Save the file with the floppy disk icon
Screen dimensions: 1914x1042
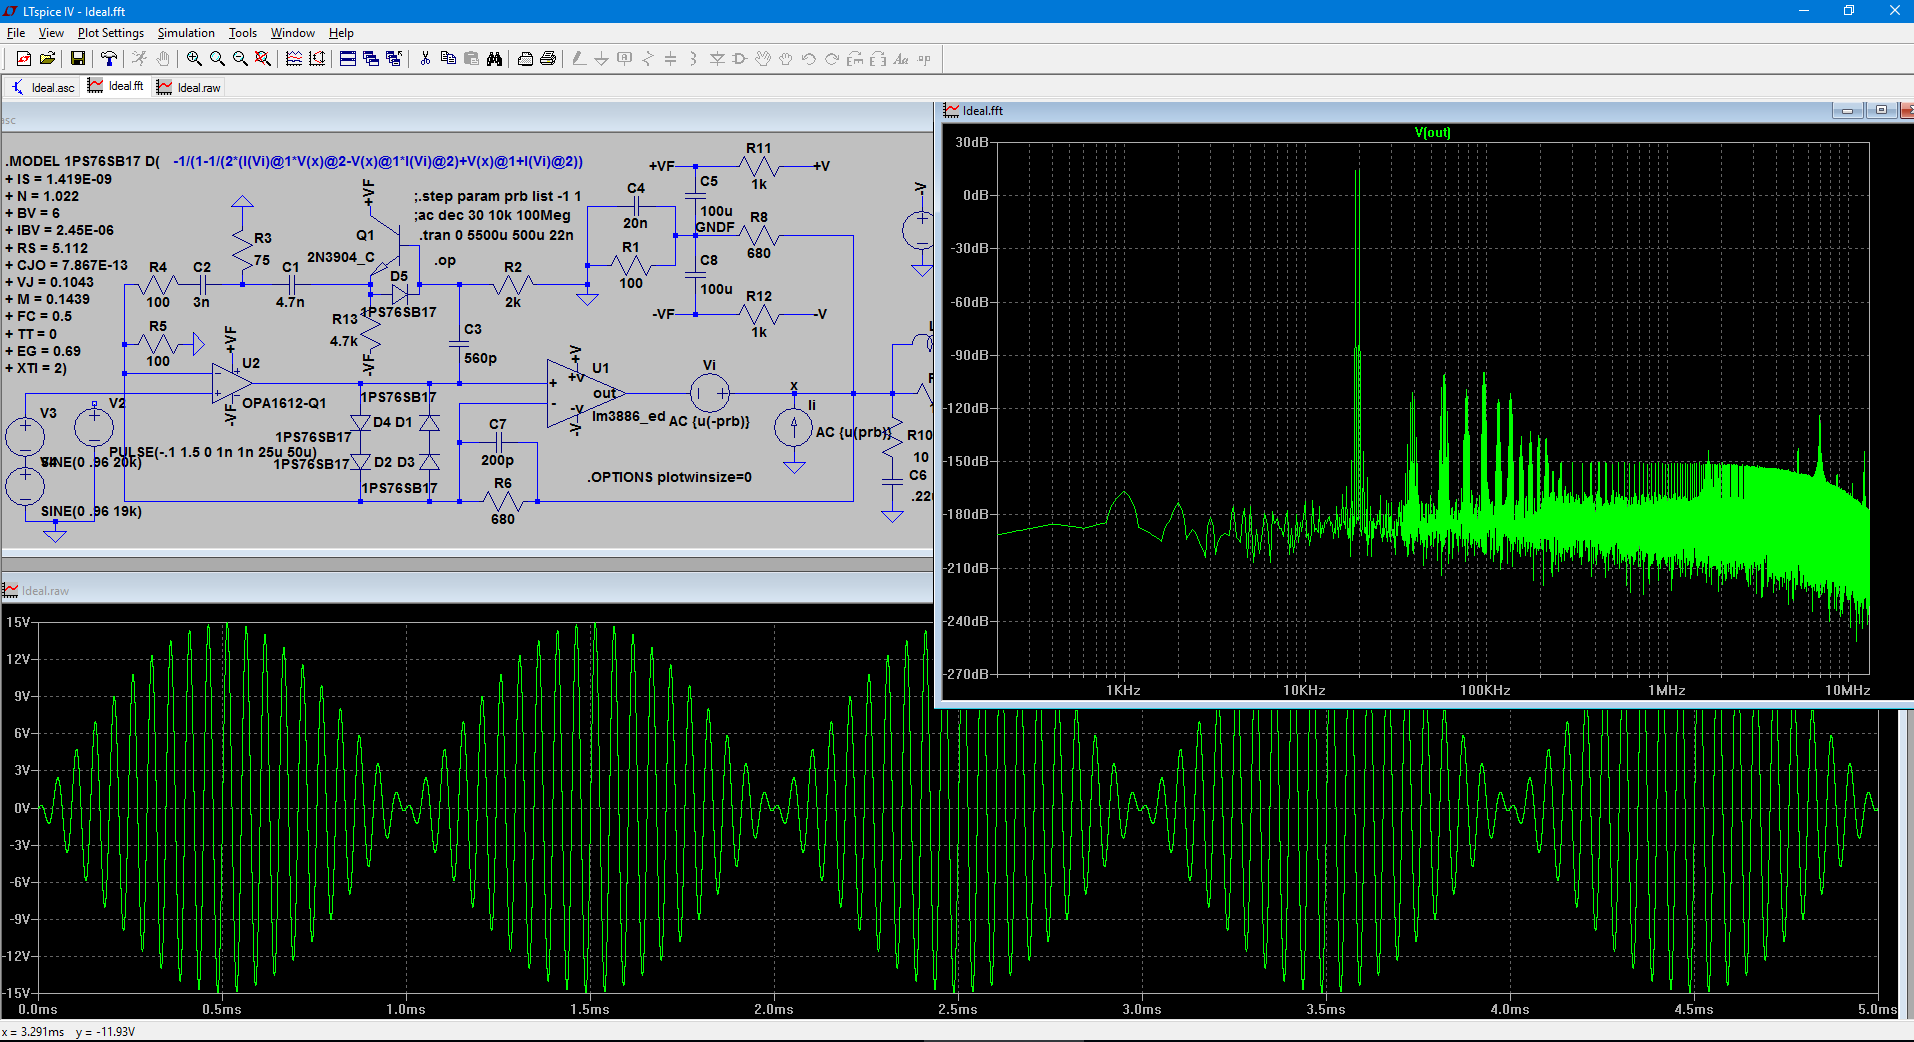point(77,59)
